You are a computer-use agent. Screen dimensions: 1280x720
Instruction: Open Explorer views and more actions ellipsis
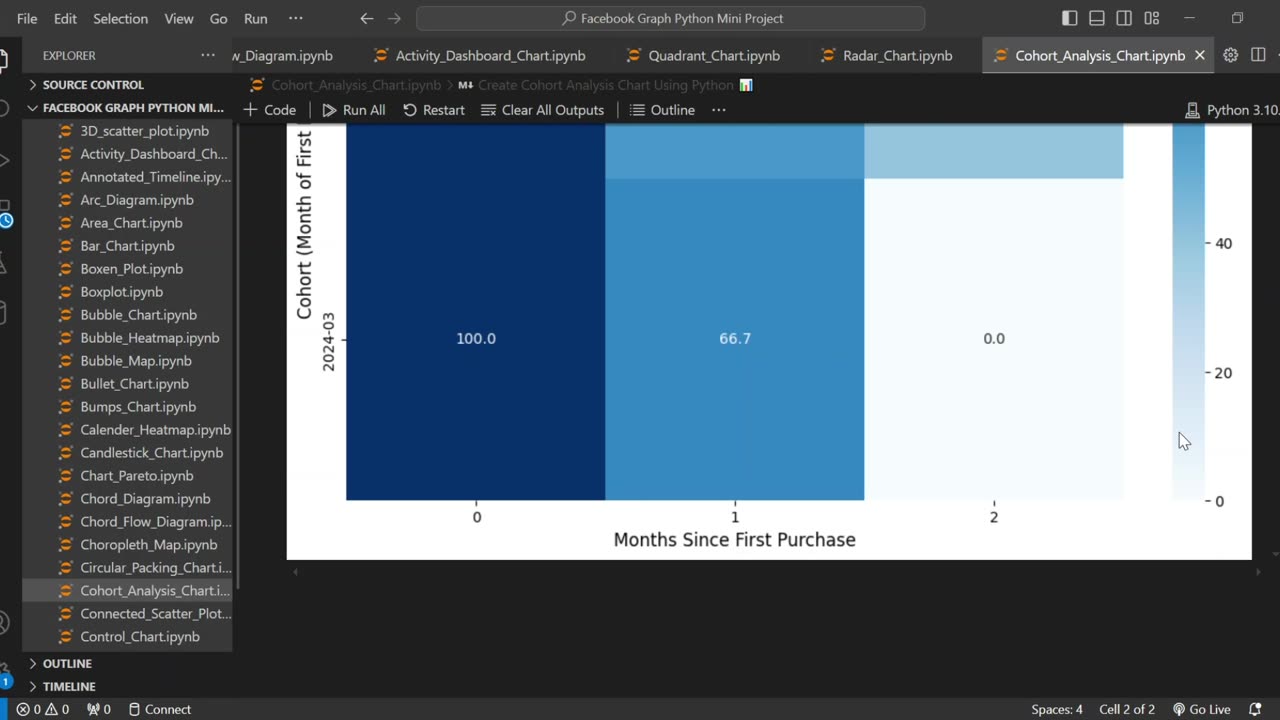tap(208, 55)
